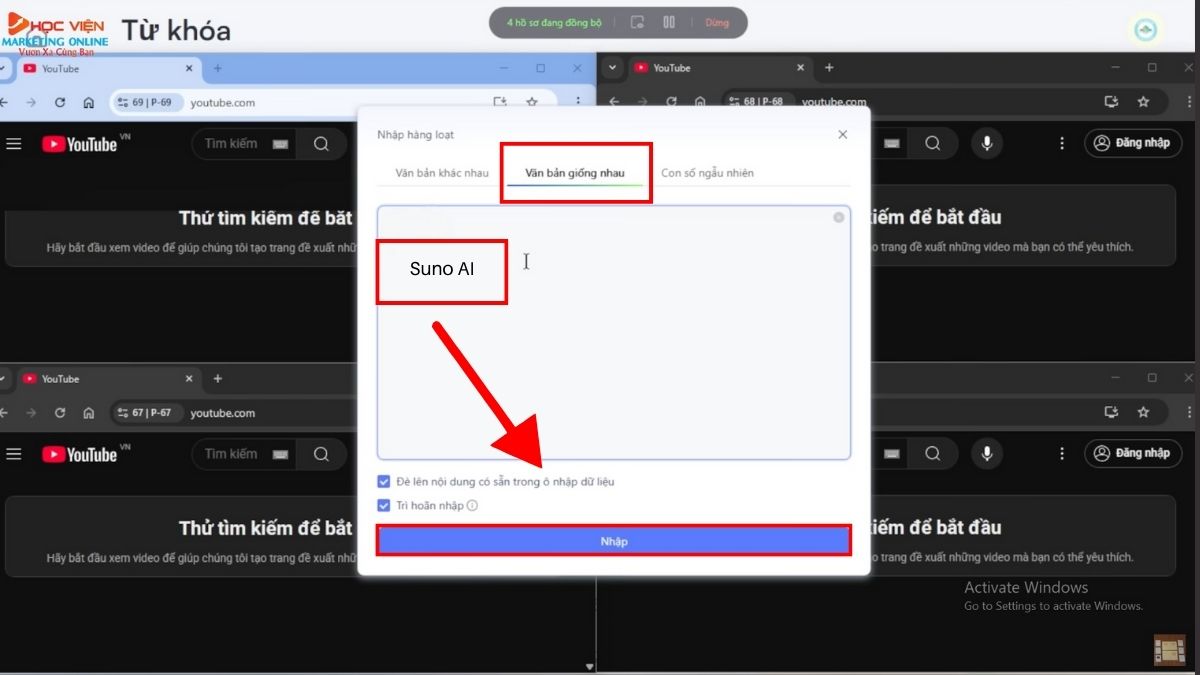Disable the 'Trì hoãn nhập' option
The height and width of the screenshot is (675, 1200).
pyautogui.click(x=383, y=505)
